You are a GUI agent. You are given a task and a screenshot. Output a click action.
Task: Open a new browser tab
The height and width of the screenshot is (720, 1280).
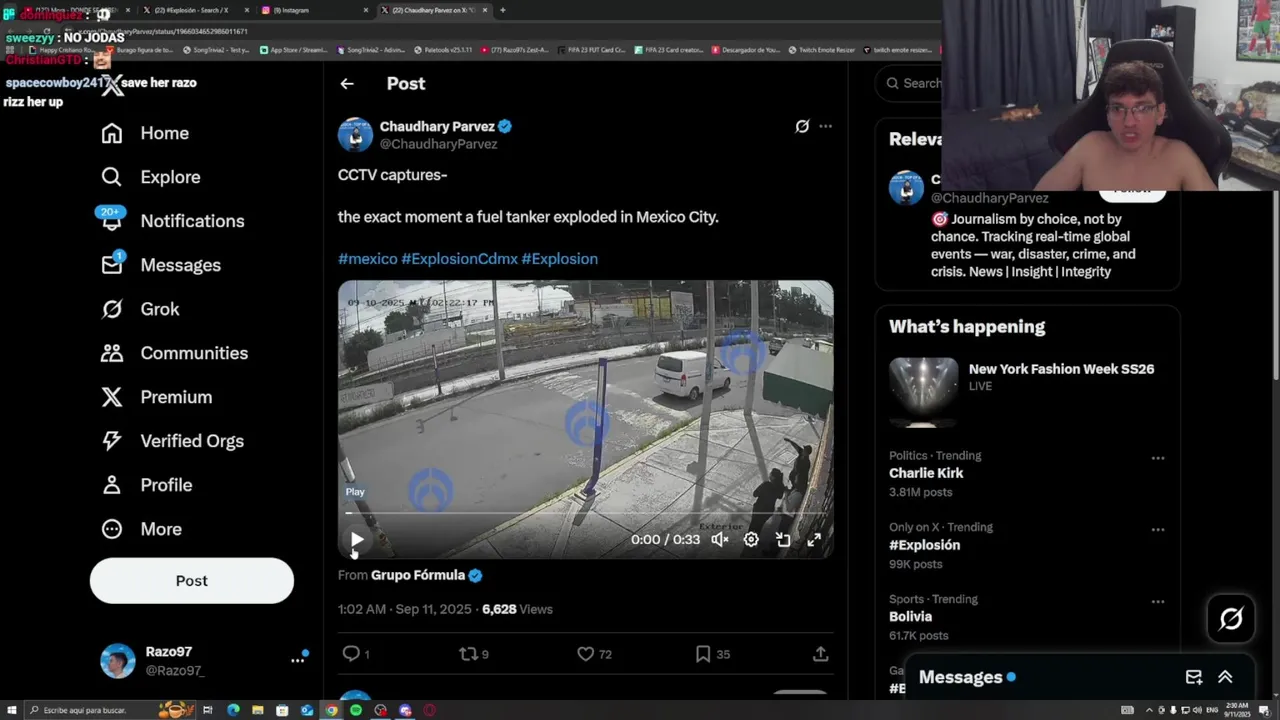pos(502,10)
